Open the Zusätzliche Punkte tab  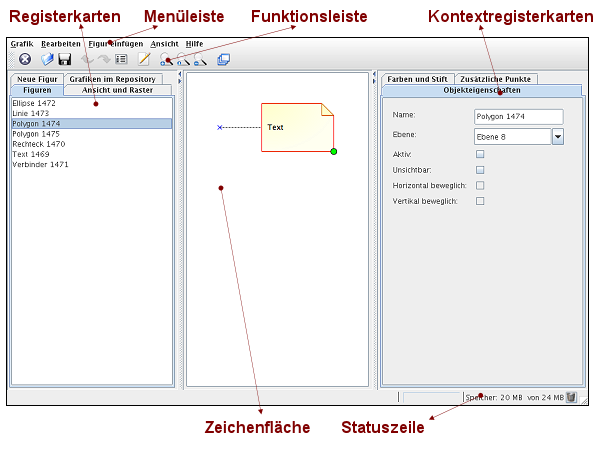[x=495, y=79]
